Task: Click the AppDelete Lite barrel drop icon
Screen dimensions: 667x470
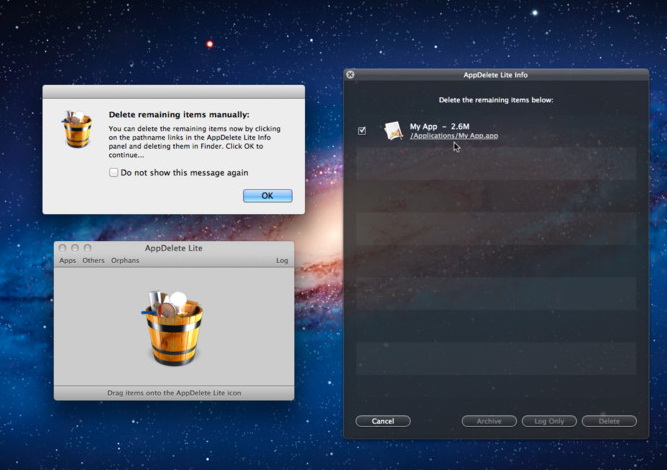Action: click(172, 328)
